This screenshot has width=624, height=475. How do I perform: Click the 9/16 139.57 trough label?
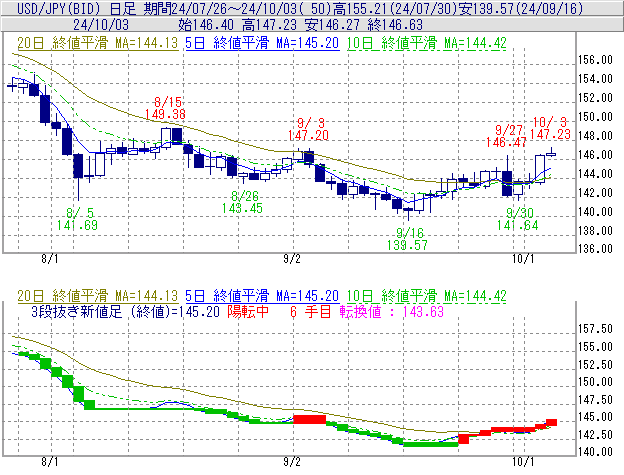408,239
